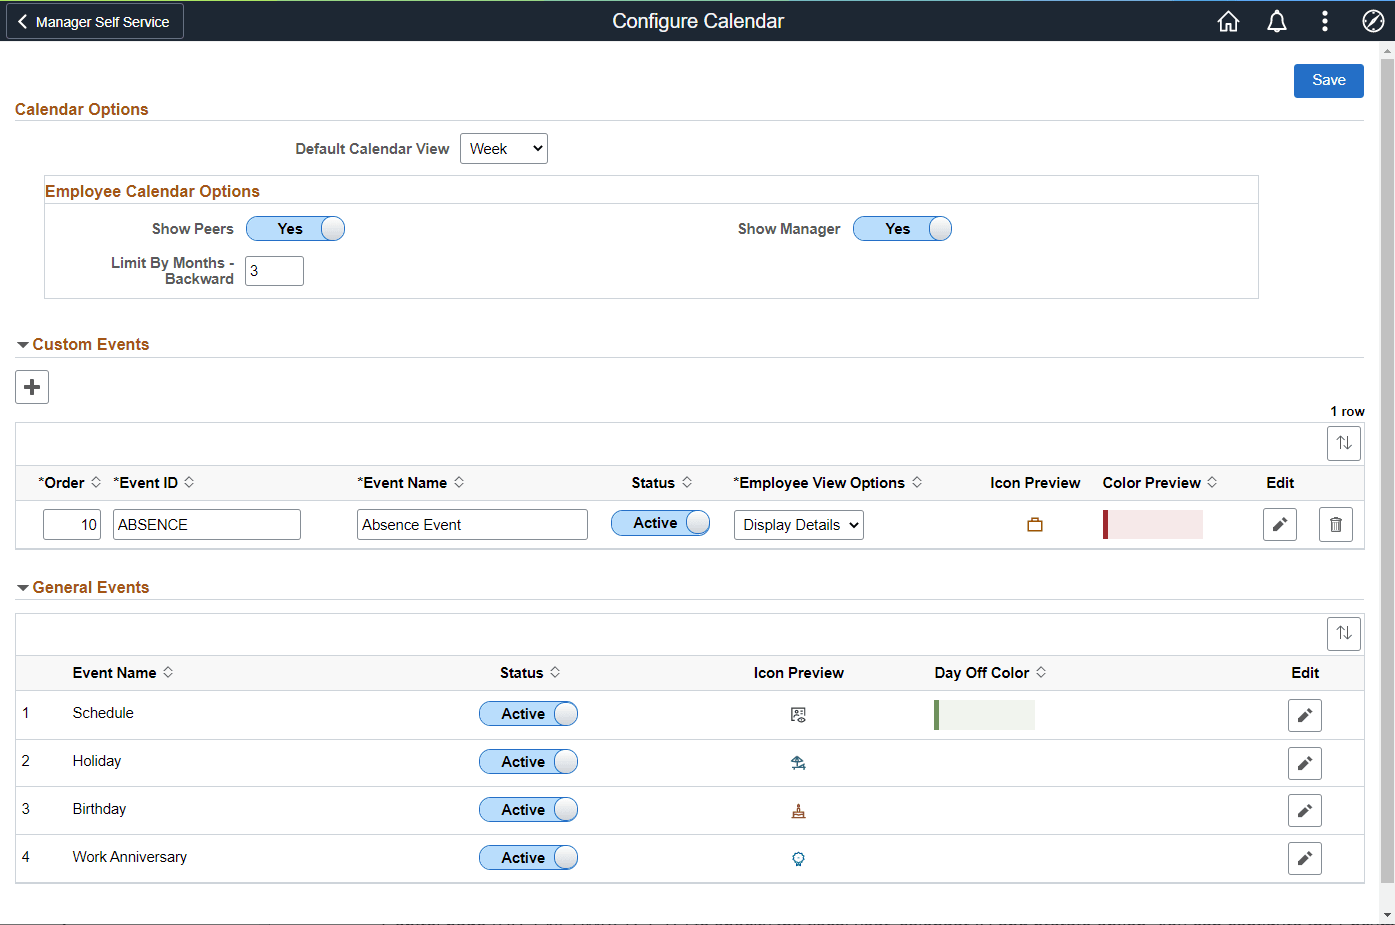Screen dimensions: 1395x925
Task: Delete the Absence Event row
Action: tap(1335, 523)
